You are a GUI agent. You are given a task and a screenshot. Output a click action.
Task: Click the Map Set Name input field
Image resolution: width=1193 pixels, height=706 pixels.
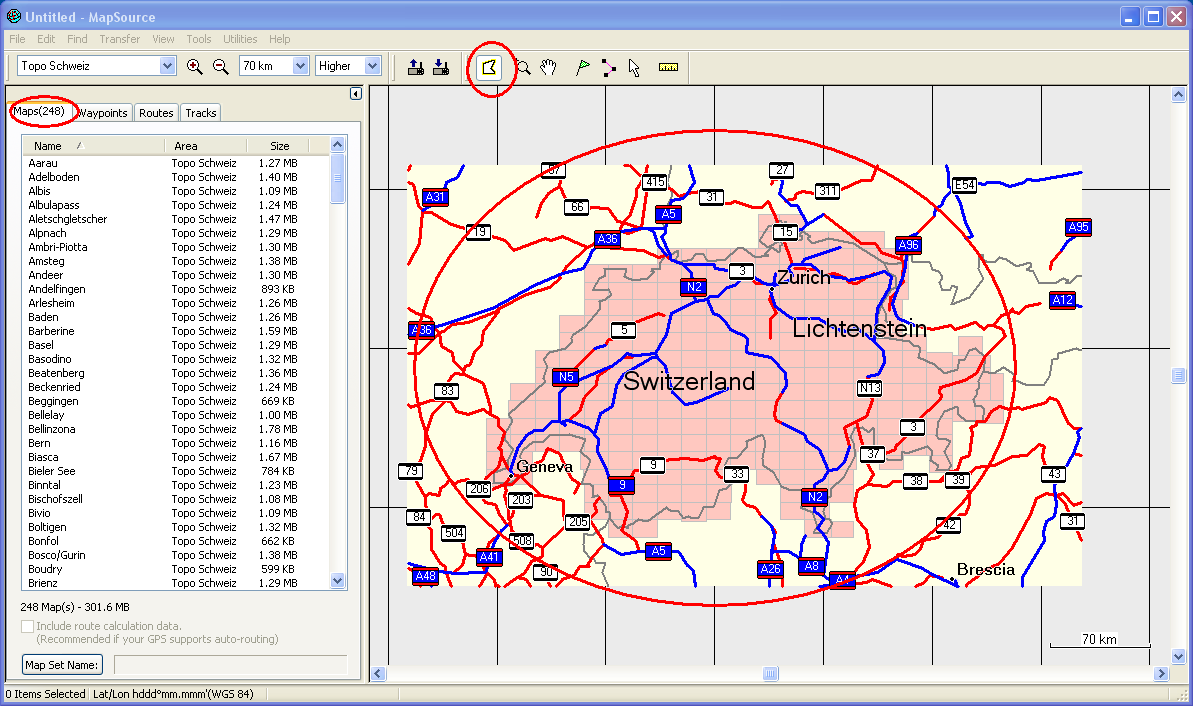[231, 665]
